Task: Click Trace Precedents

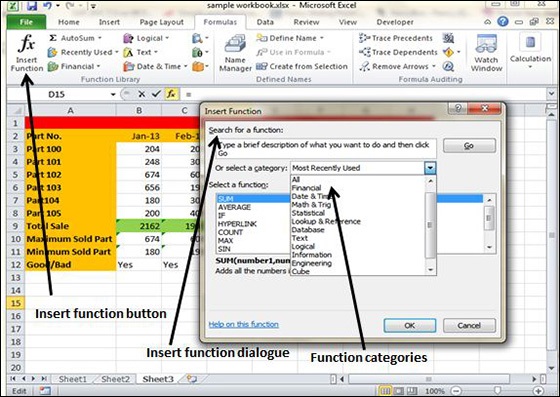Action: 396,38
